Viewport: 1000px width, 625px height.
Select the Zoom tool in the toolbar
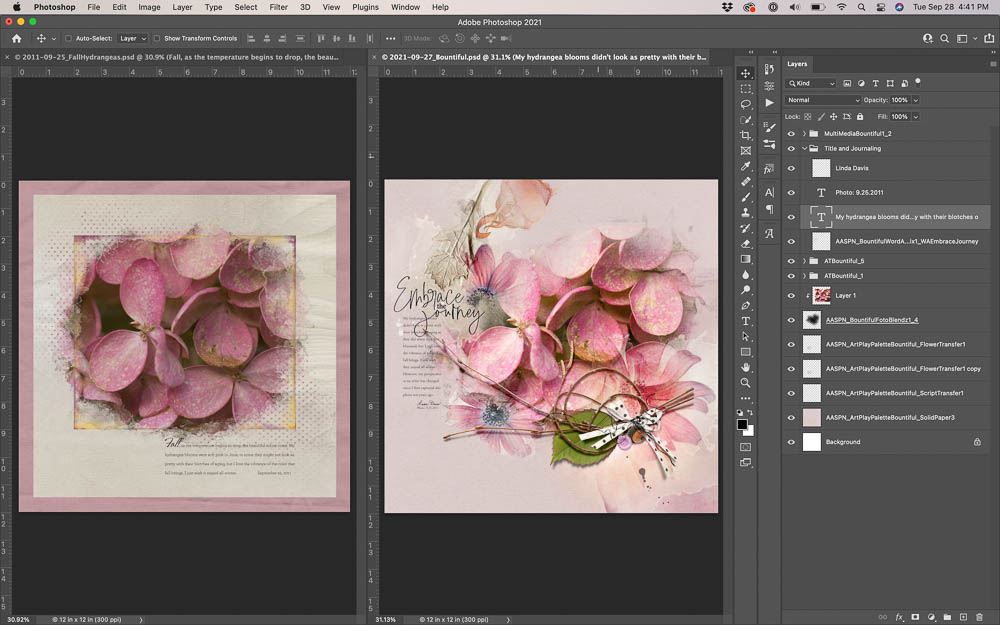[745, 383]
